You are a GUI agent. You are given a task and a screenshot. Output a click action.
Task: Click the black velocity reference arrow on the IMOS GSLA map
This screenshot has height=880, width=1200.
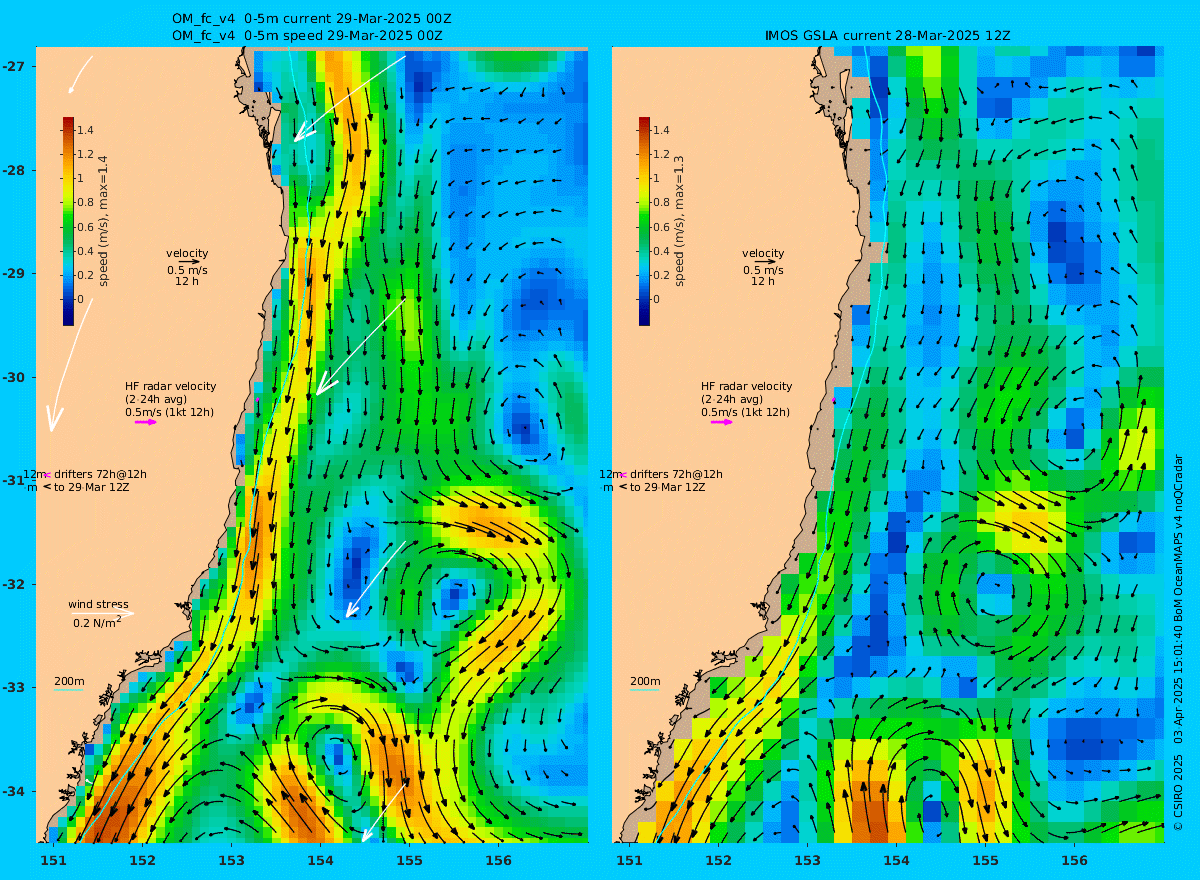tap(765, 261)
